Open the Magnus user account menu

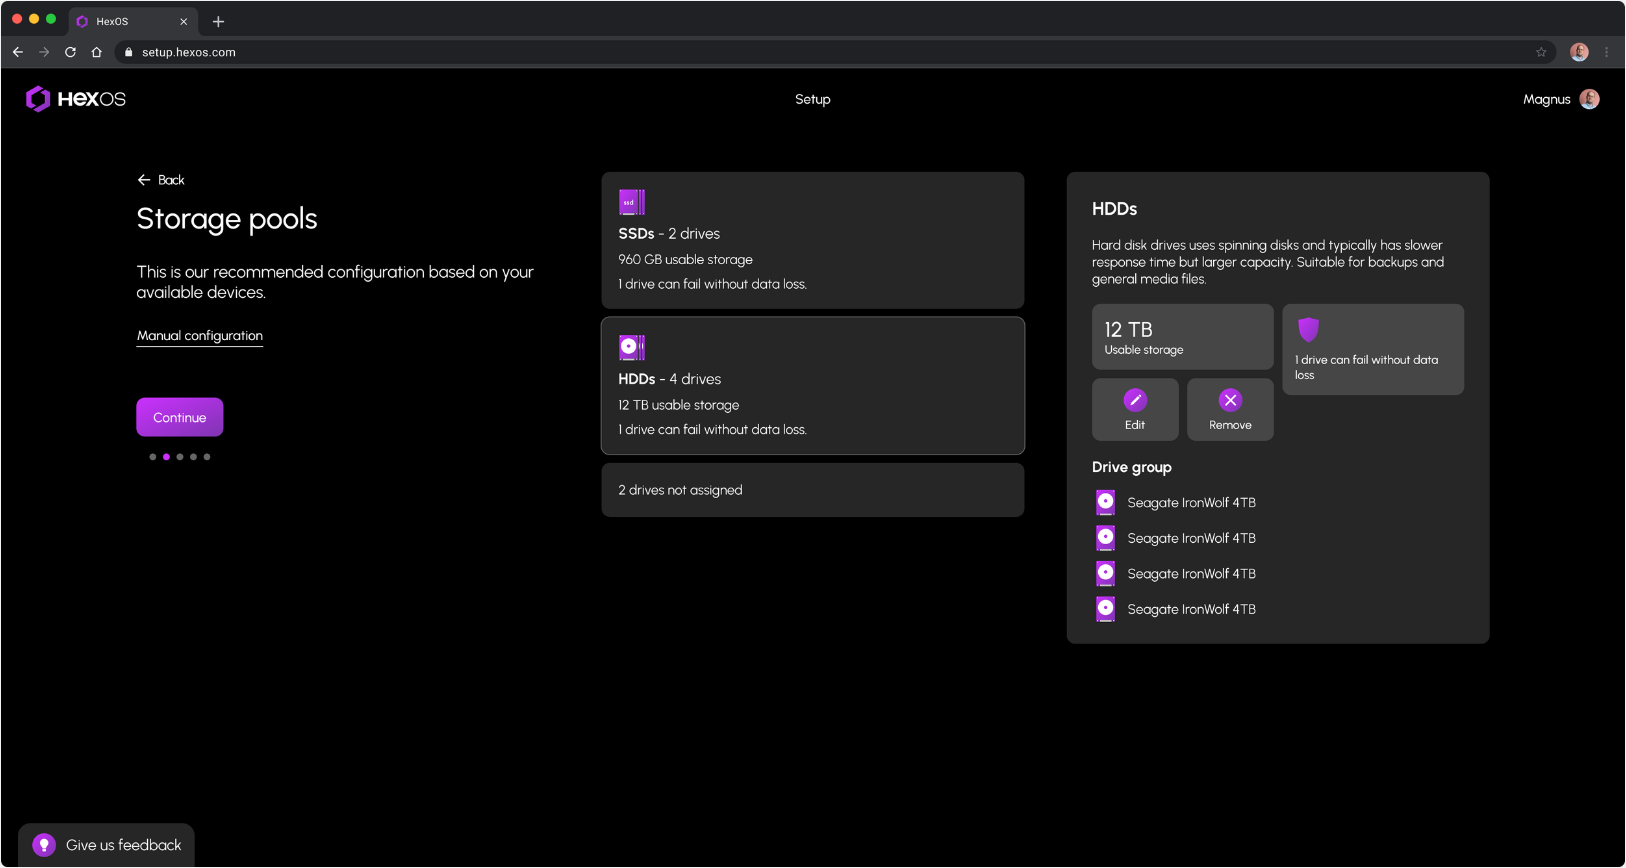click(1560, 99)
